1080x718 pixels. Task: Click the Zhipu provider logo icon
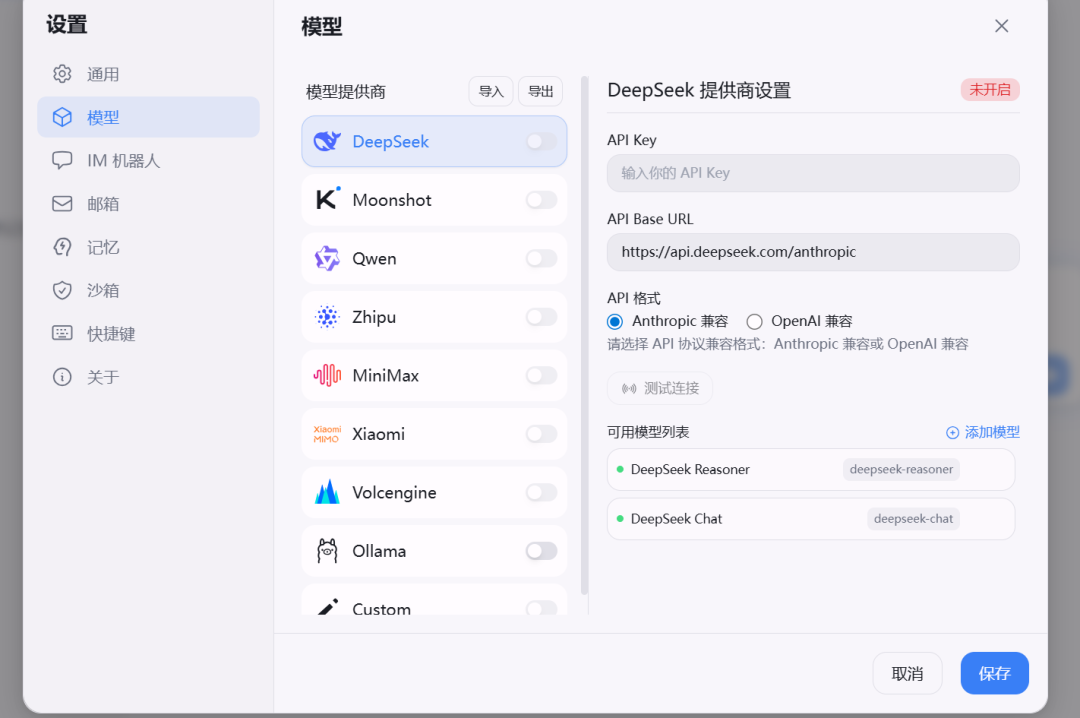click(x=327, y=317)
